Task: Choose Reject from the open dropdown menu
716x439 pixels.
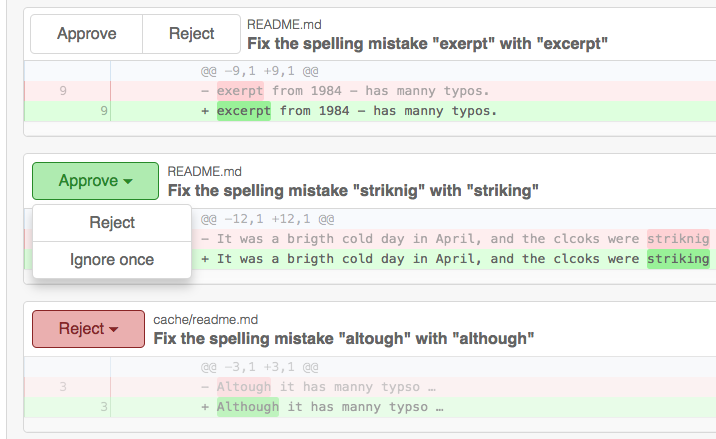Action: point(112,222)
